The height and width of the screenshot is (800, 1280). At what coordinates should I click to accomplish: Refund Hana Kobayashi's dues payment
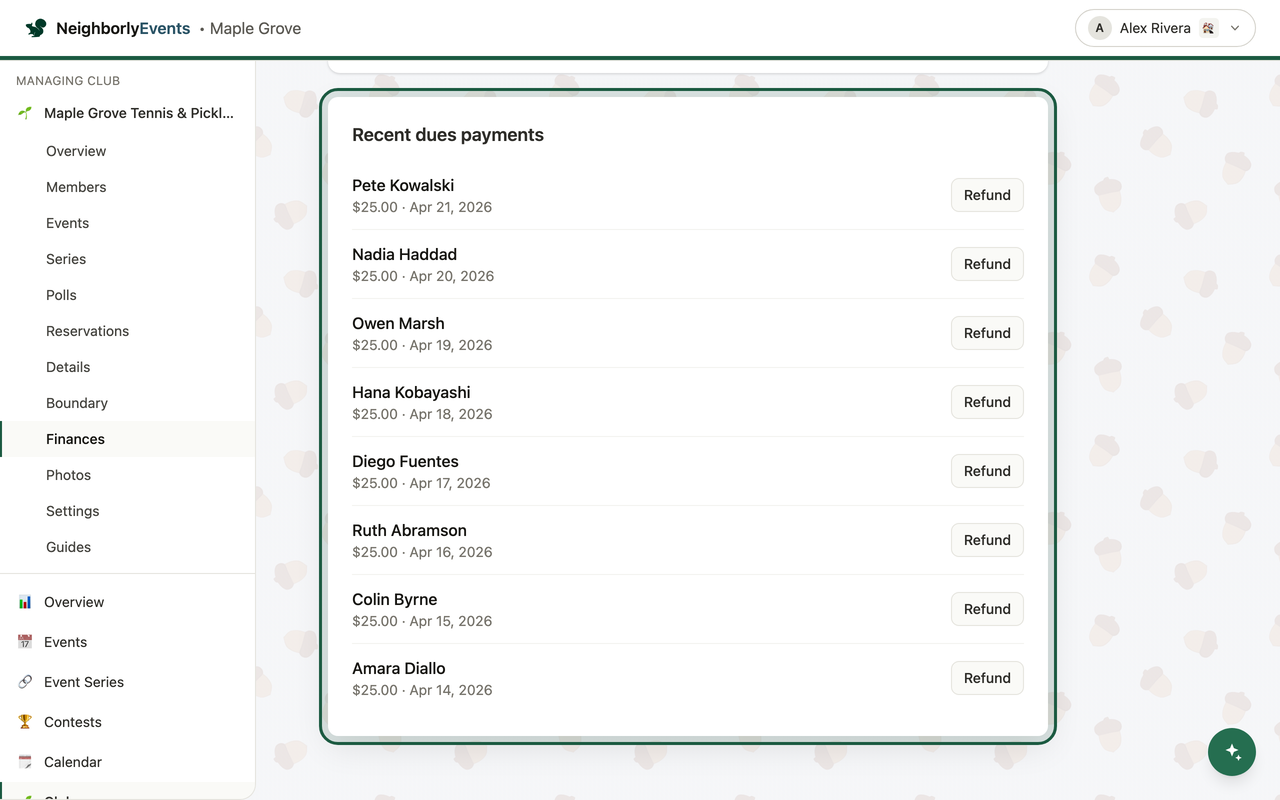987,402
